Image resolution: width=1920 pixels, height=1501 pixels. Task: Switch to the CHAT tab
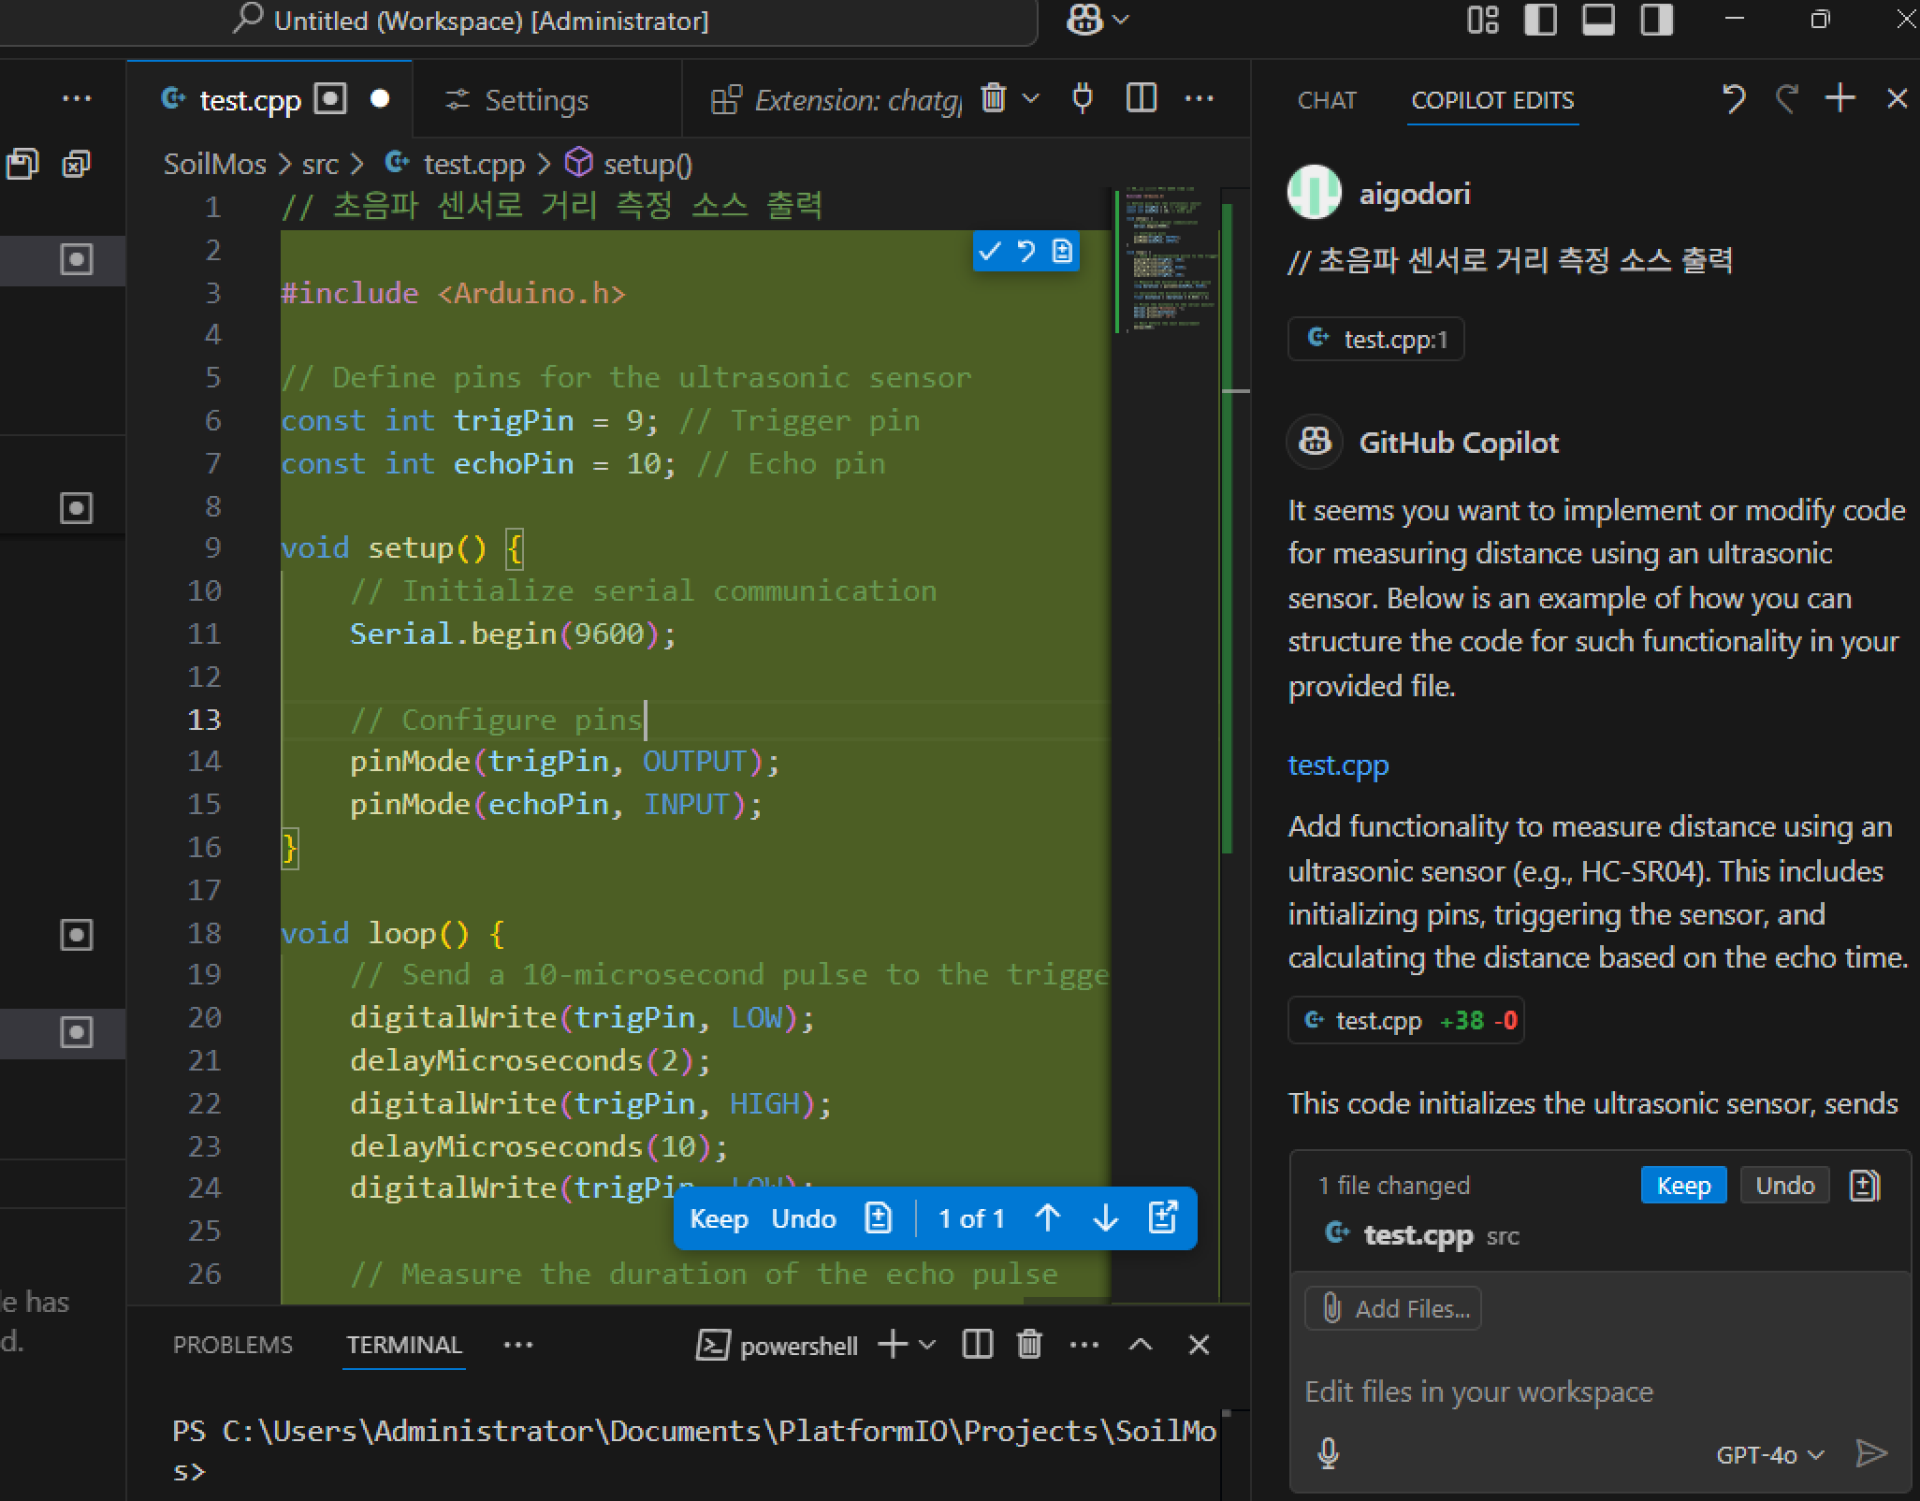point(1326,100)
